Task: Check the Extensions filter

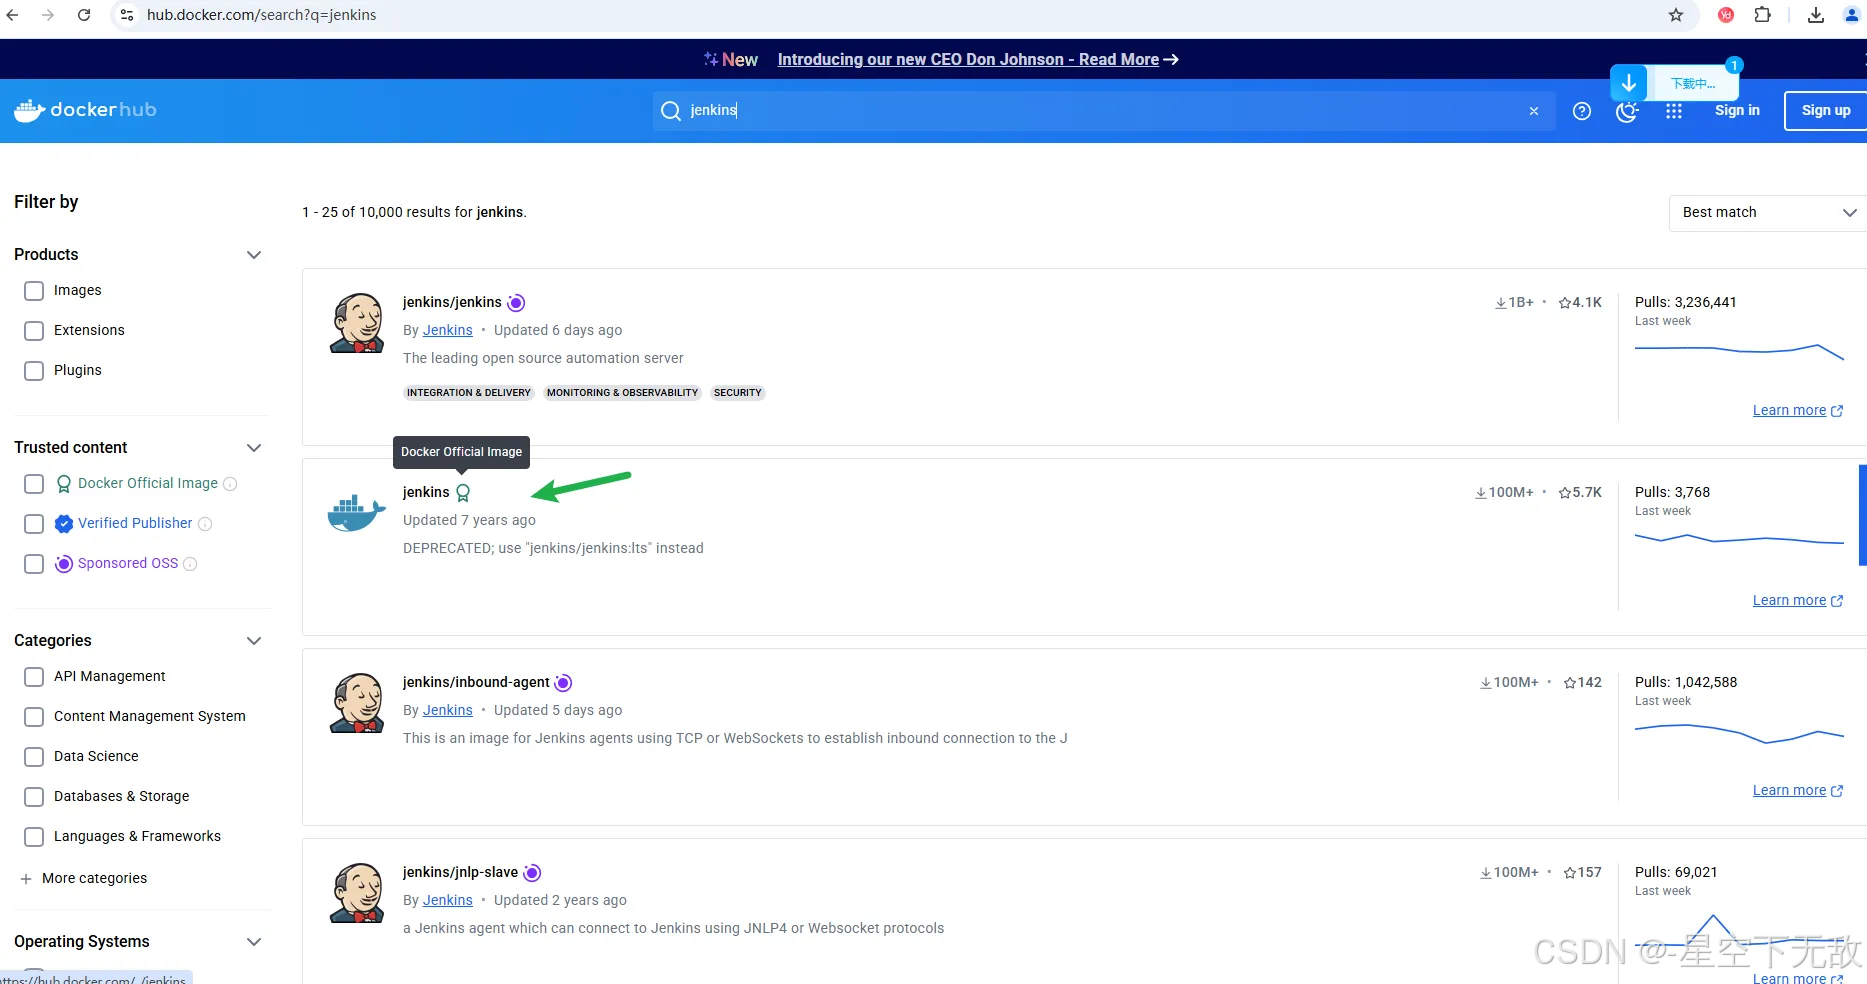Action: [x=34, y=331]
